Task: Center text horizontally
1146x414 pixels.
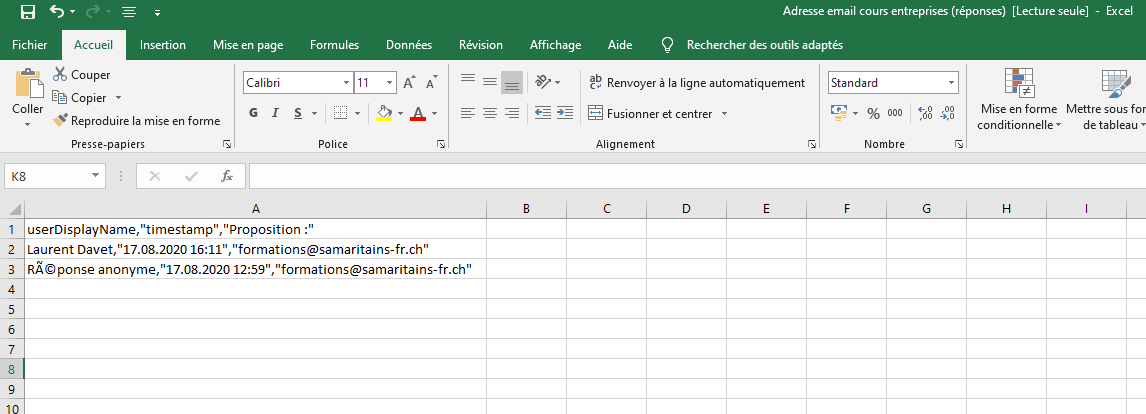Action: (x=490, y=113)
